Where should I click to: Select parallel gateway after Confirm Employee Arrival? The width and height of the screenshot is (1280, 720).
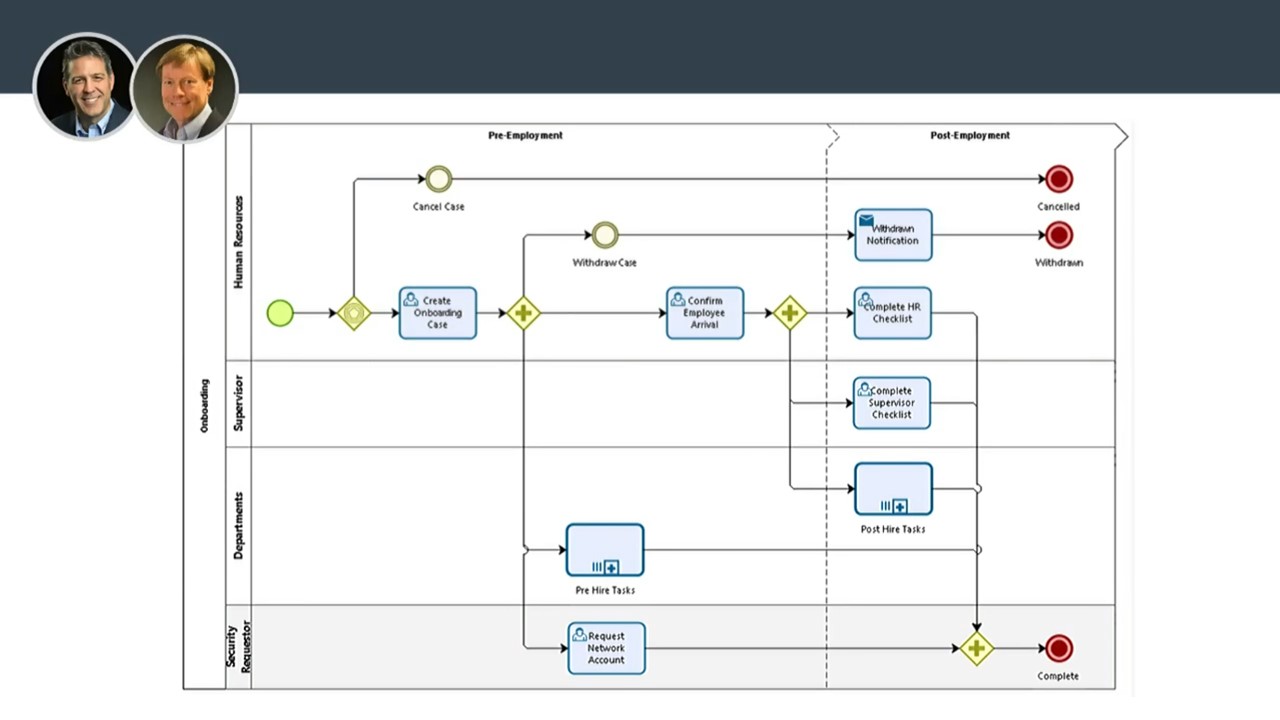tap(789, 313)
